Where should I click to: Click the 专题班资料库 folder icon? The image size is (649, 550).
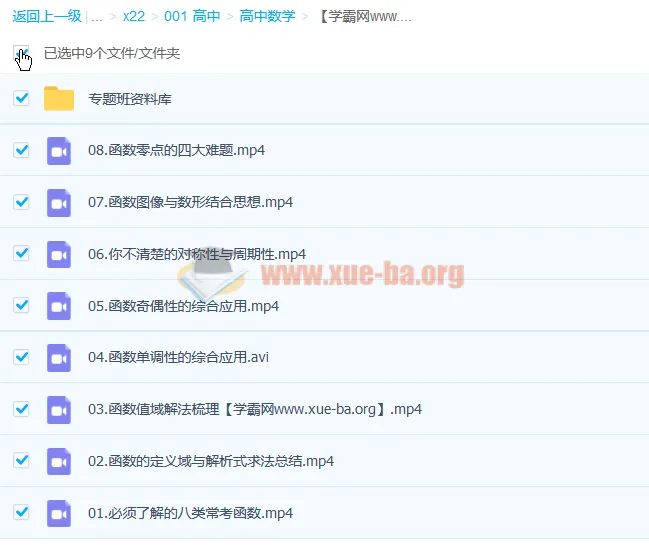pyautogui.click(x=59, y=99)
